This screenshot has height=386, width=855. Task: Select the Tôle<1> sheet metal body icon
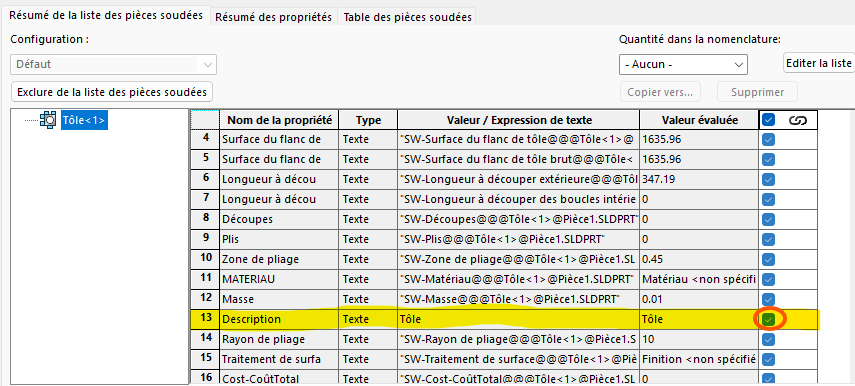click(48, 119)
